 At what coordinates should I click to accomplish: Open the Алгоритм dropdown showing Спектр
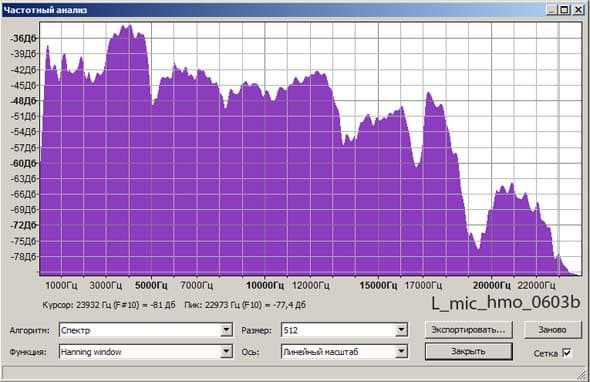[146, 330]
